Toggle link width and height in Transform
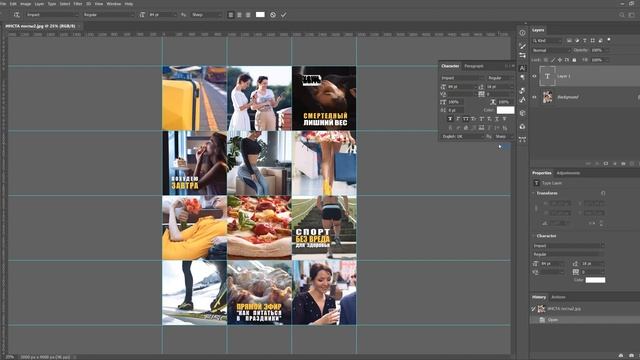 coord(536,208)
